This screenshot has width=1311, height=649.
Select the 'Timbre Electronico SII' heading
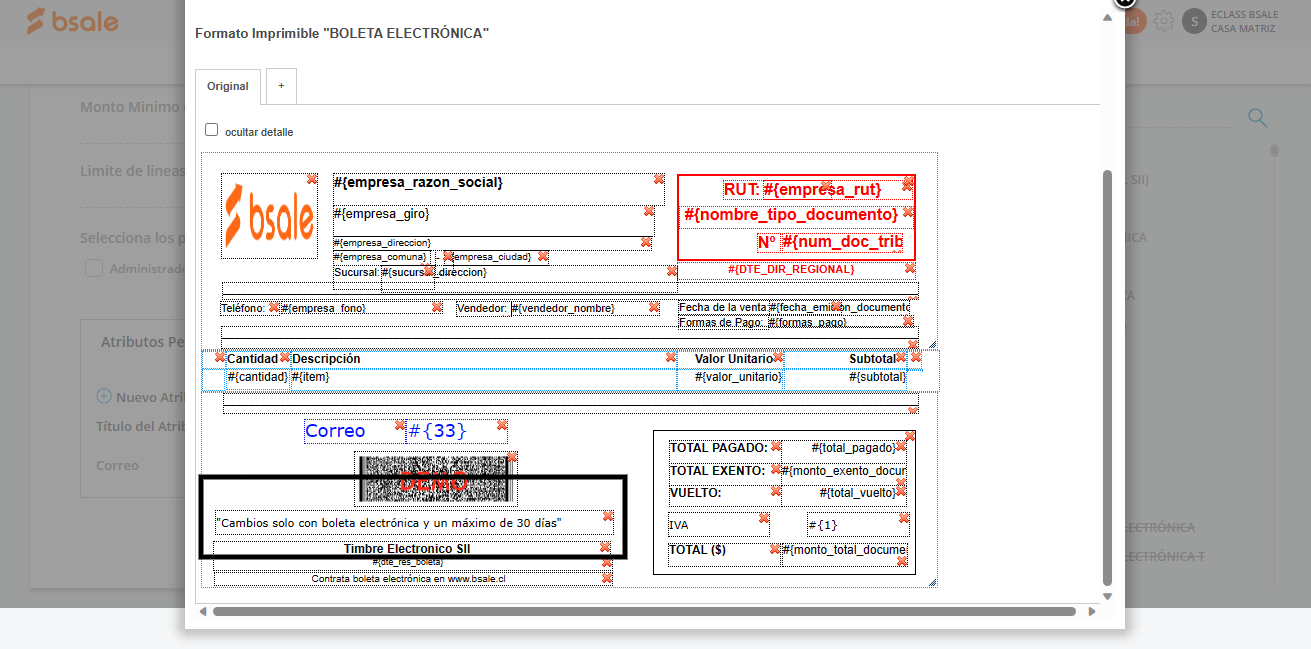(407, 548)
